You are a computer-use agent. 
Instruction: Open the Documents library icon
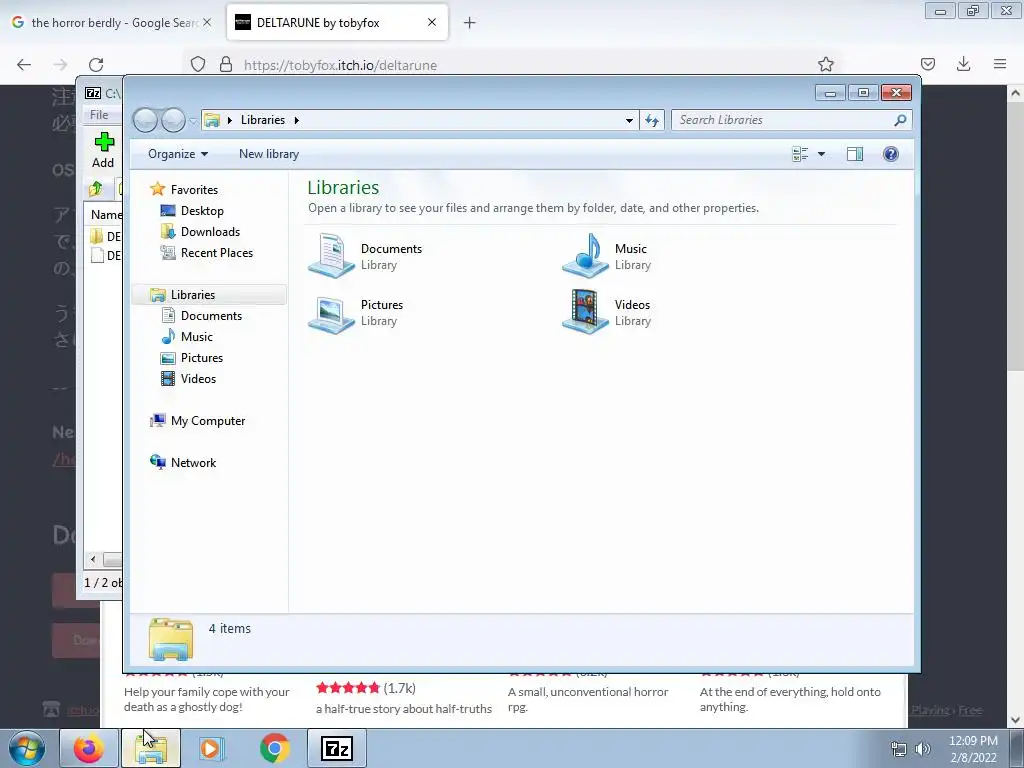332,256
